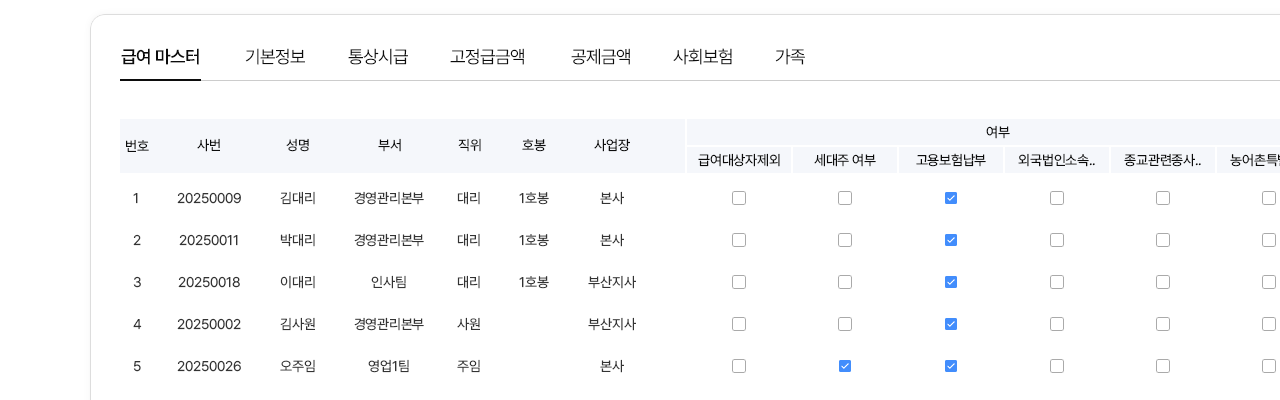Click the 사업장 column header

coord(612,145)
